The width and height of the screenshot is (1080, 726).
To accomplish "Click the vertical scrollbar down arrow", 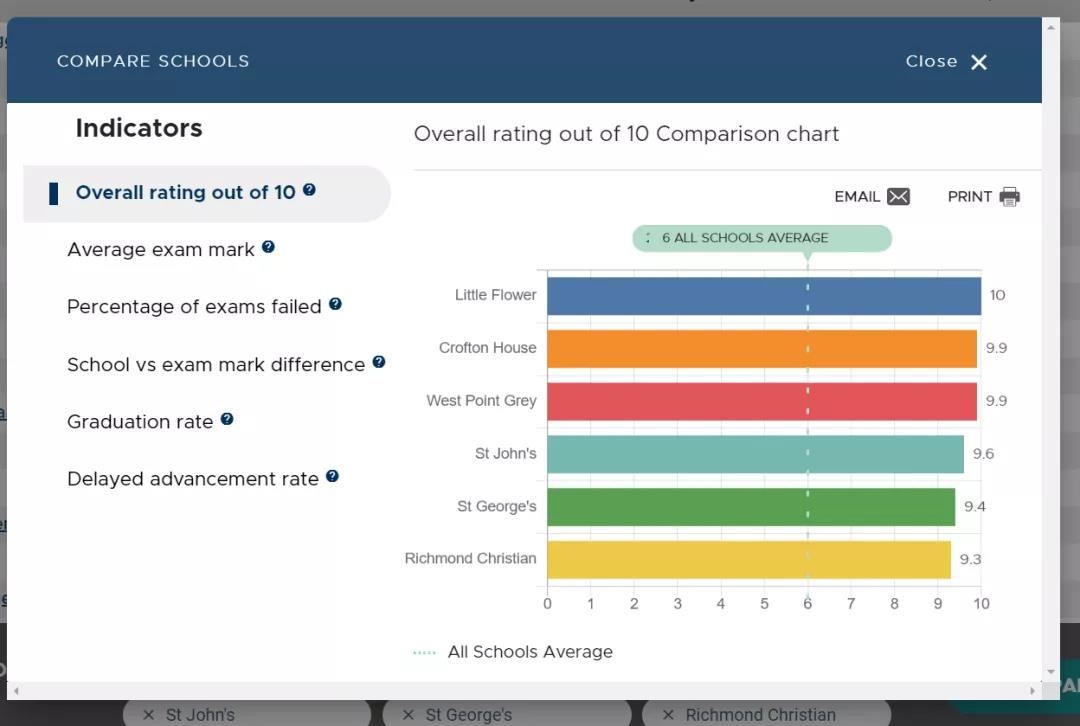I will (1050, 672).
